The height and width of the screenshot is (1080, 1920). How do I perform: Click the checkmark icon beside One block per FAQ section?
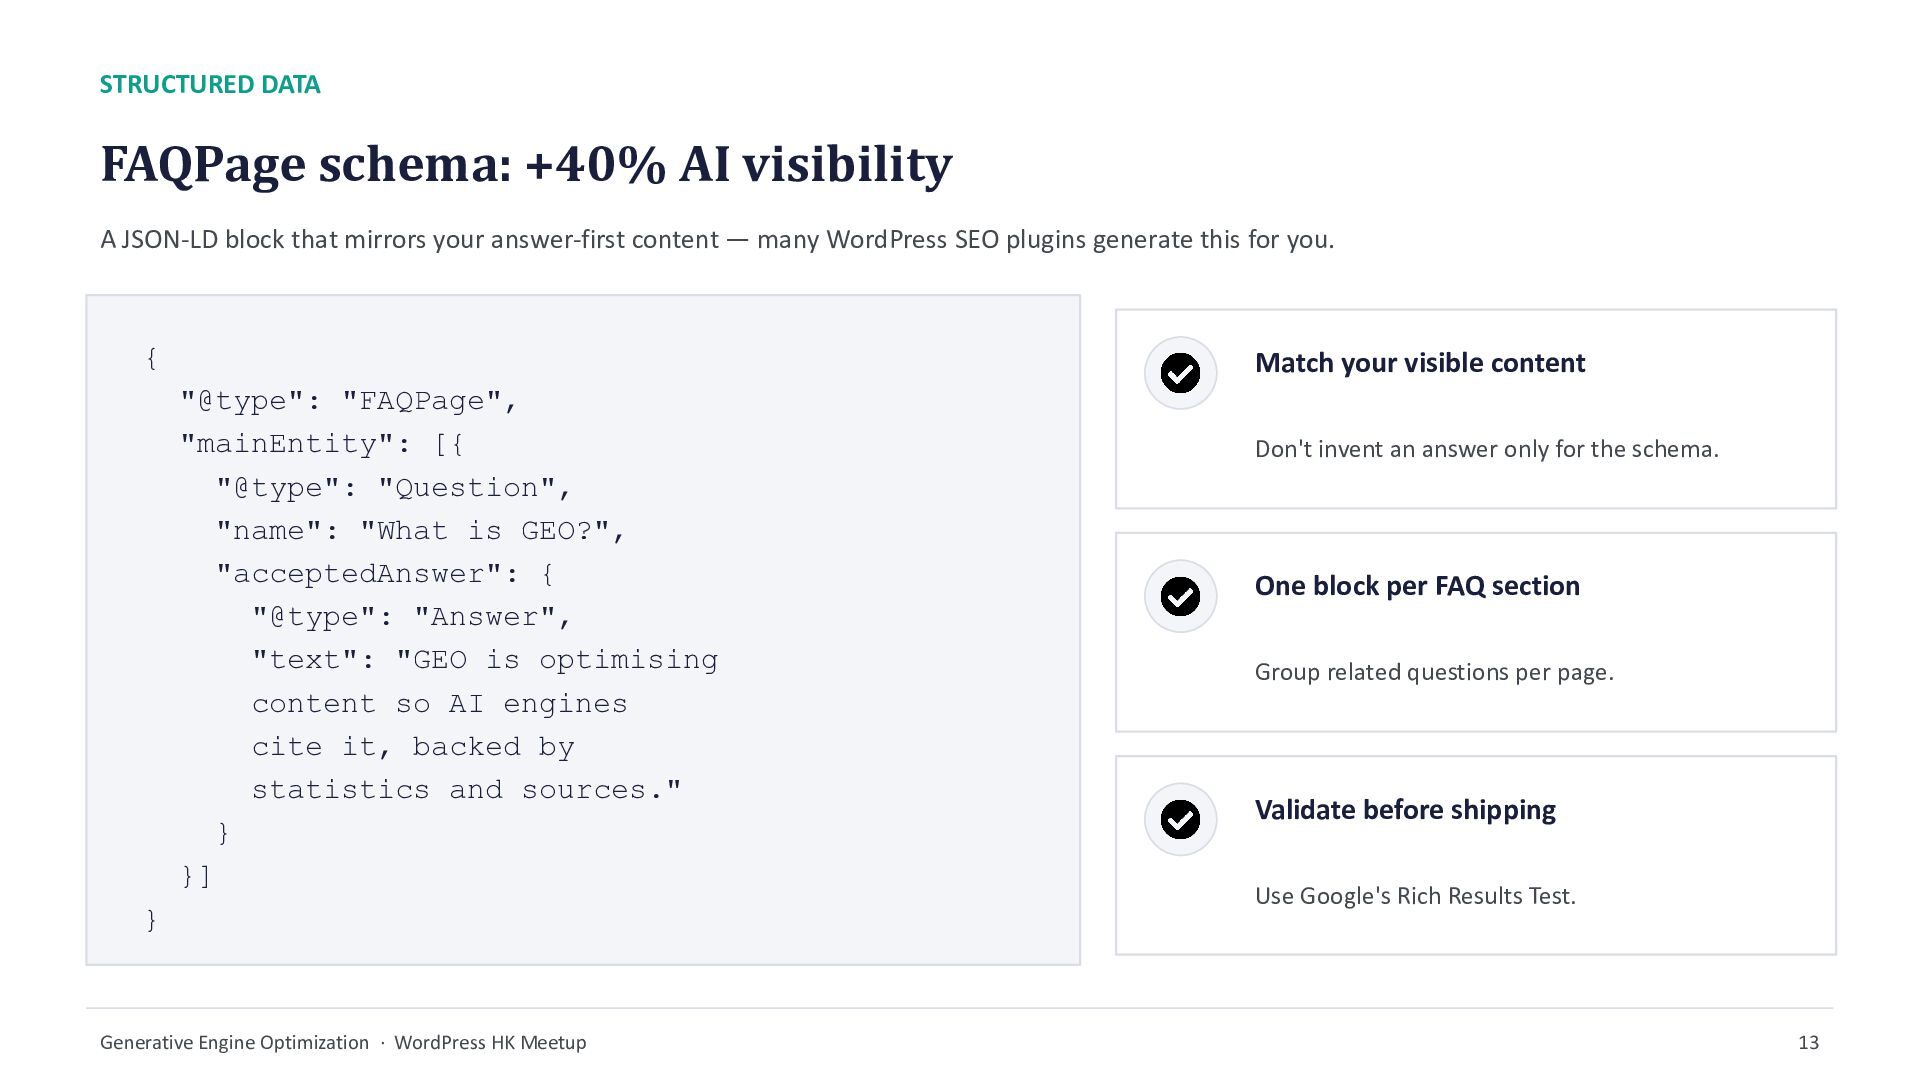point(1180,596)
